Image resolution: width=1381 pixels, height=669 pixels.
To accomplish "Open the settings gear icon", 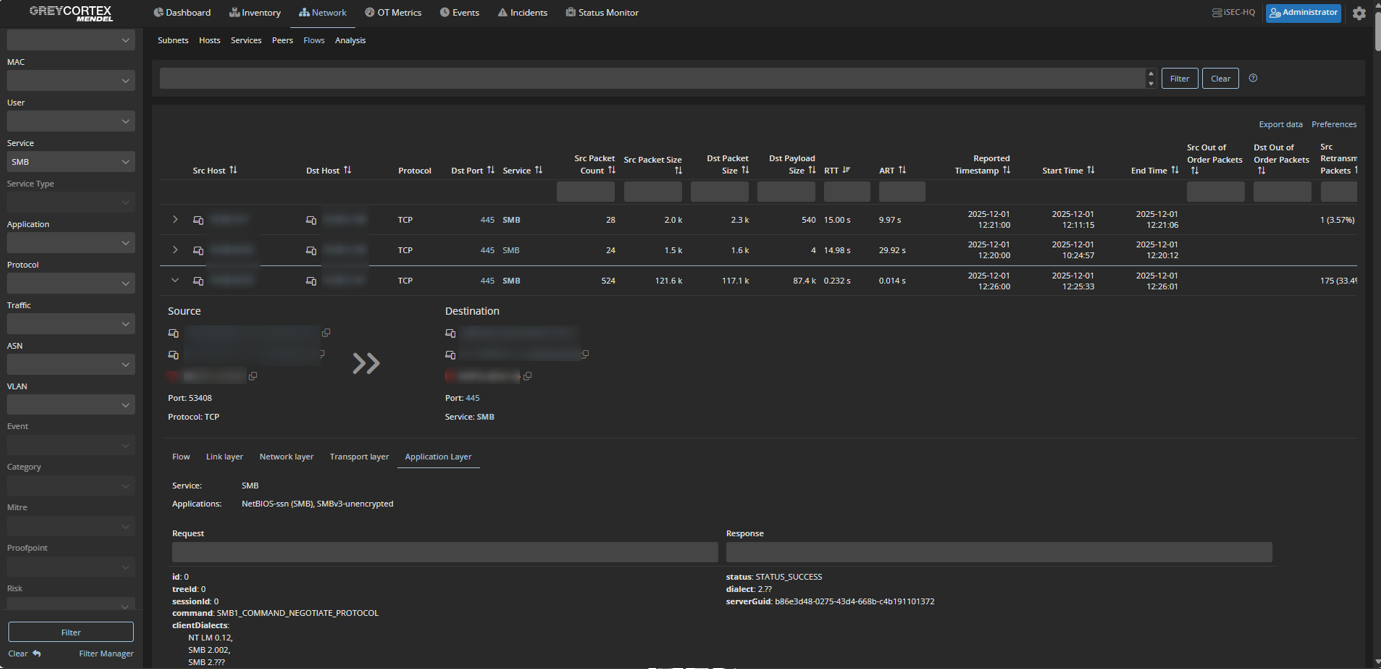I will point(1359,13).
